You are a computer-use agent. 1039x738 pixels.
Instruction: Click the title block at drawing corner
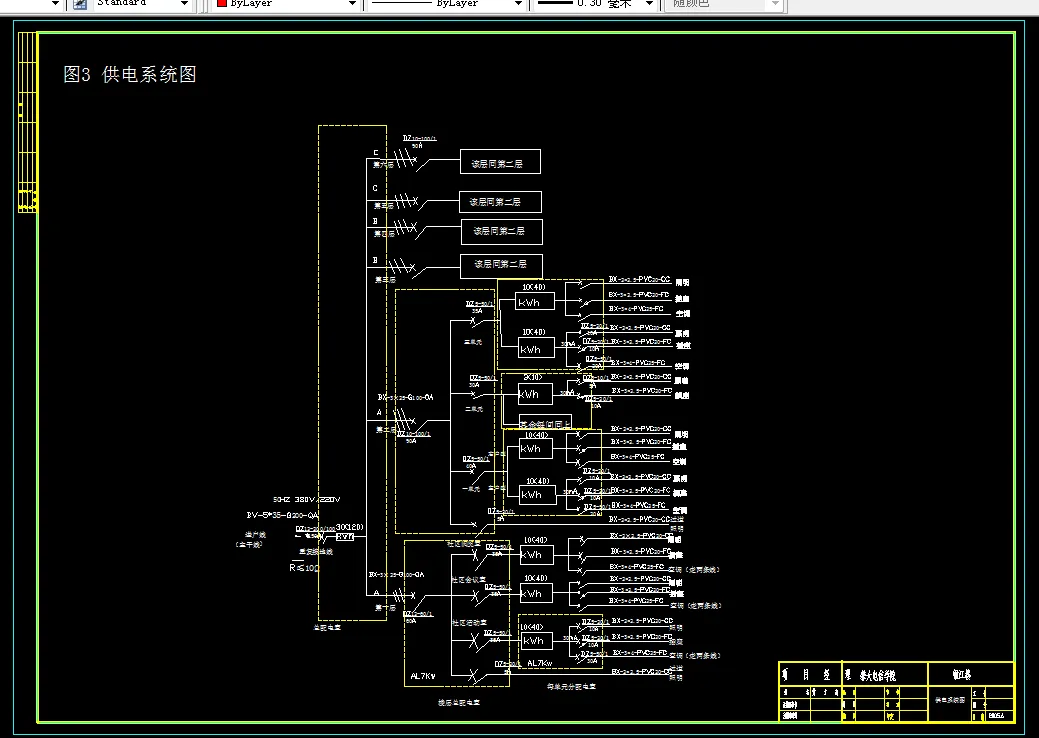point(897,692)
